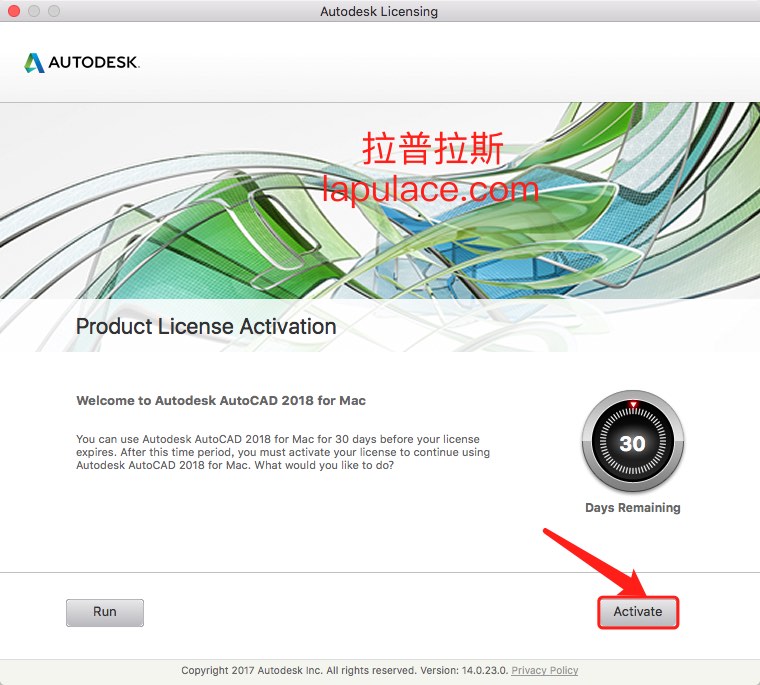Click the Autodesk logo icon

point(34,63)
